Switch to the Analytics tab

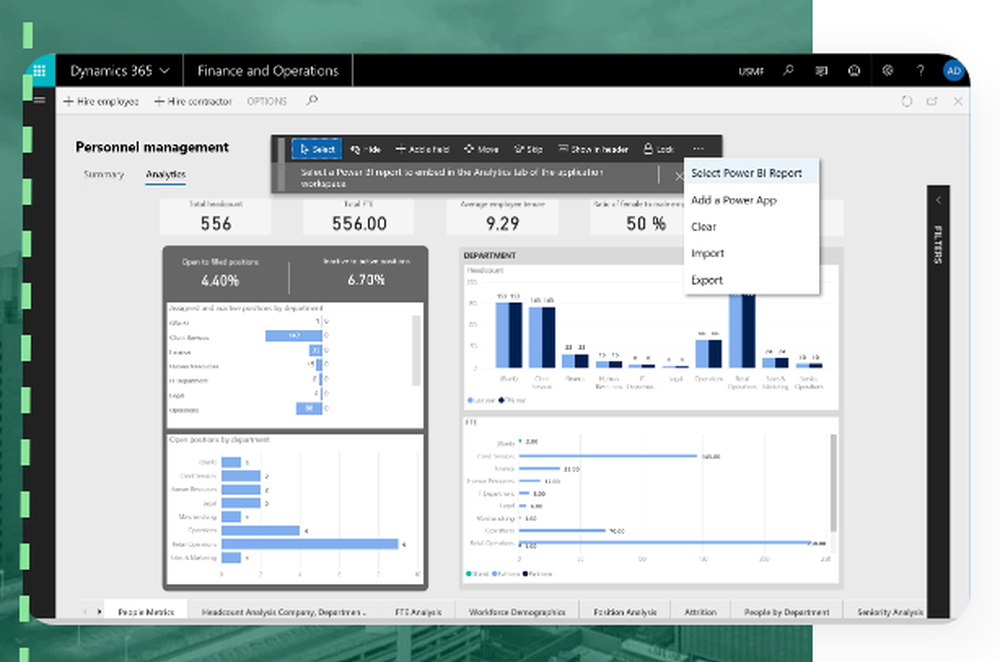[166, 174]
